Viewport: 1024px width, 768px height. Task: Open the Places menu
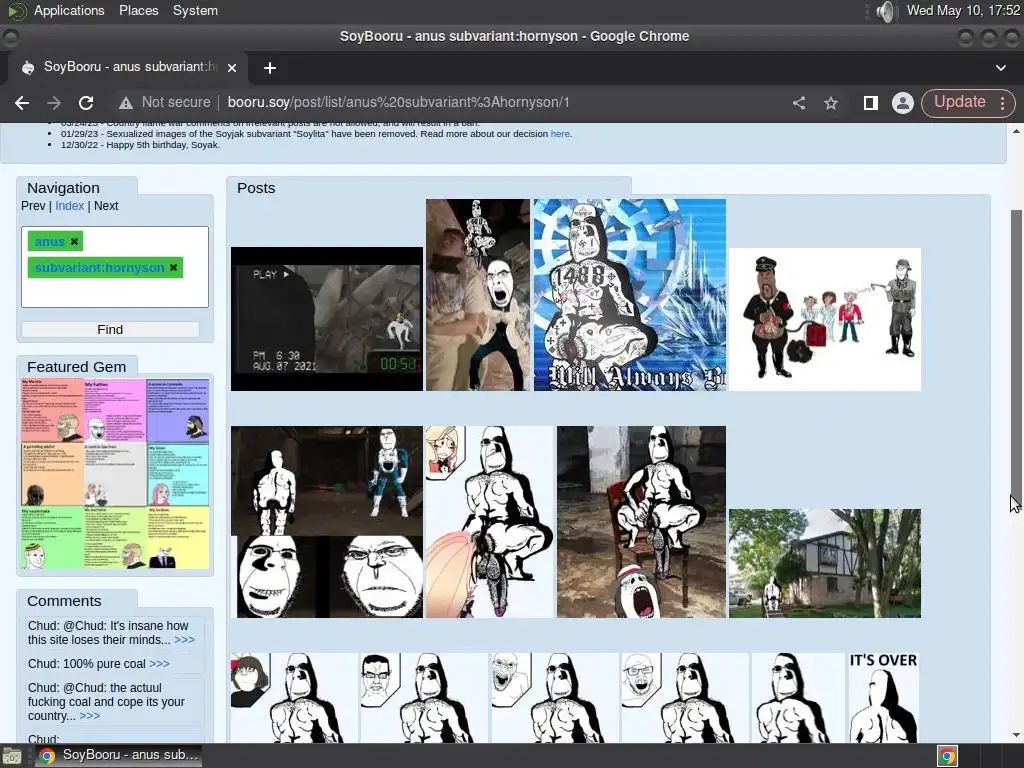(138, 10)
